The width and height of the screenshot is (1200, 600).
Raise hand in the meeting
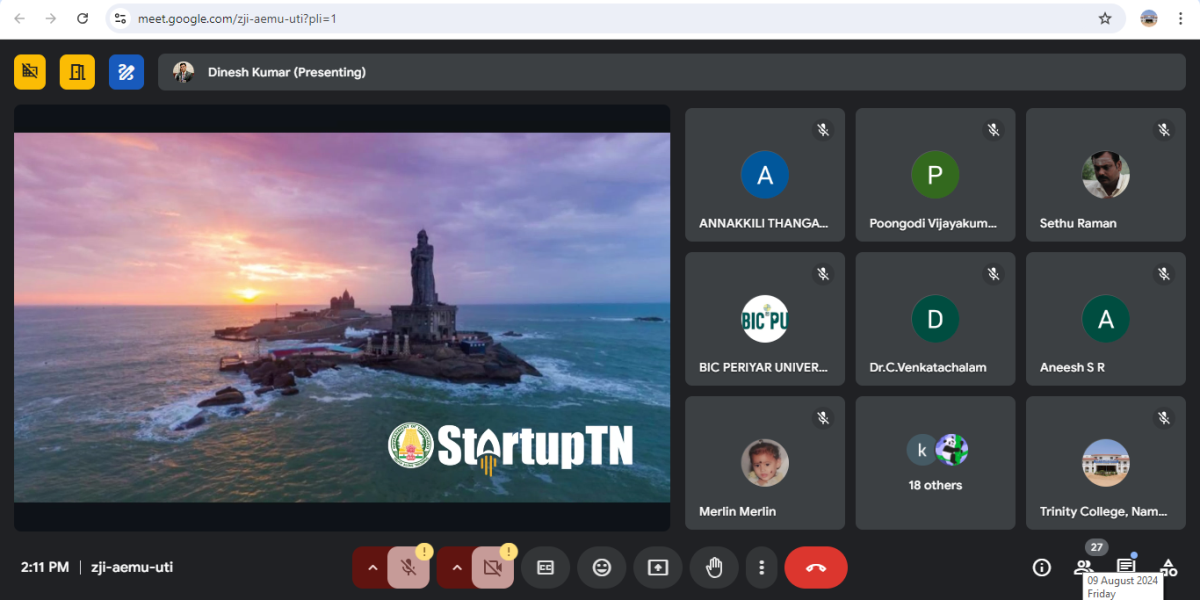[714, 567]
